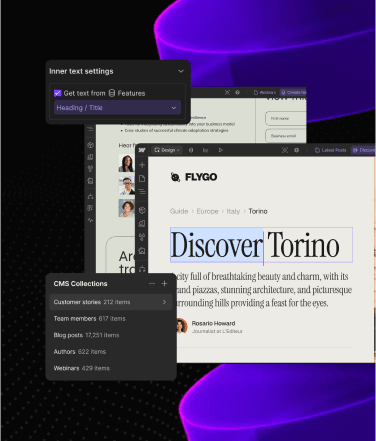The height and width of the screenshot is (441, 376).
Task: Switch to the Webinars tab in back window
Action: [265, 92]
